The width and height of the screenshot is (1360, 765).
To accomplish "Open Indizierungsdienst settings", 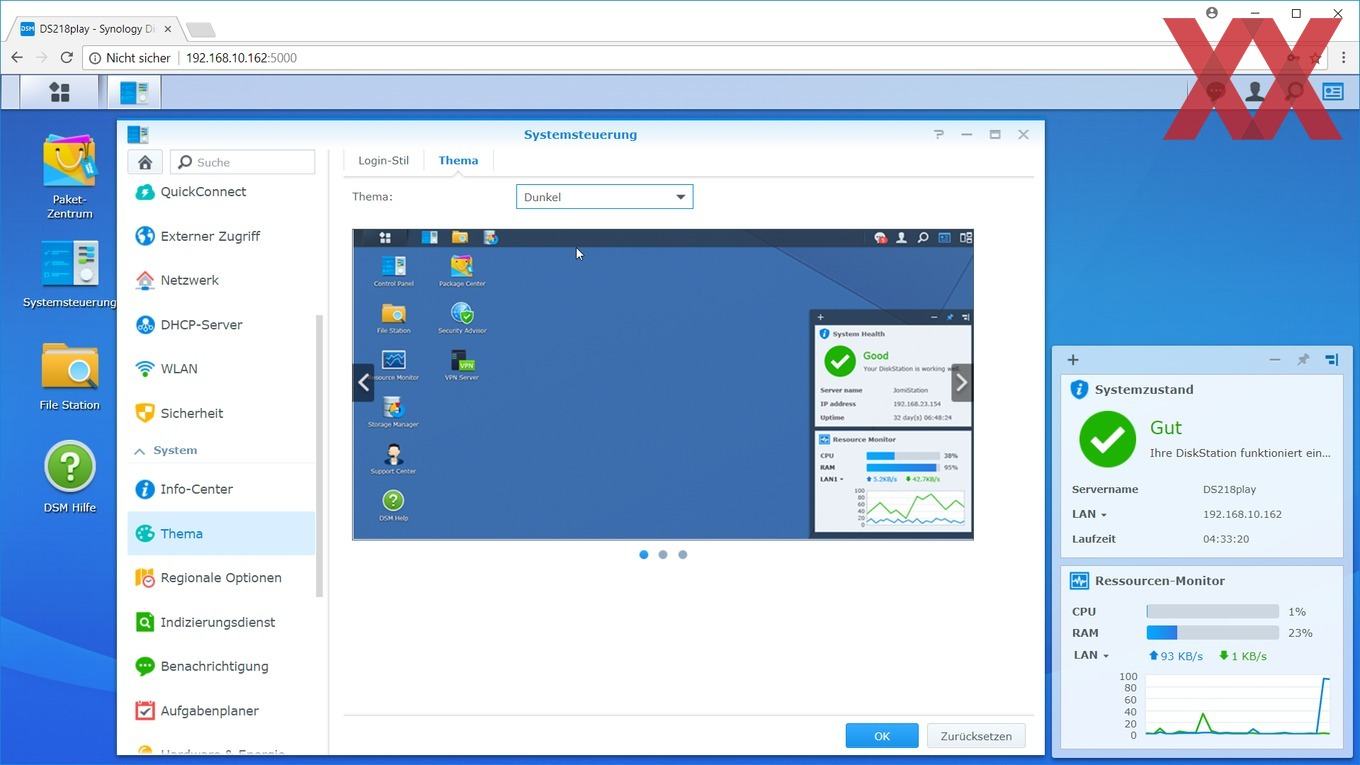I will pos(221,621).
